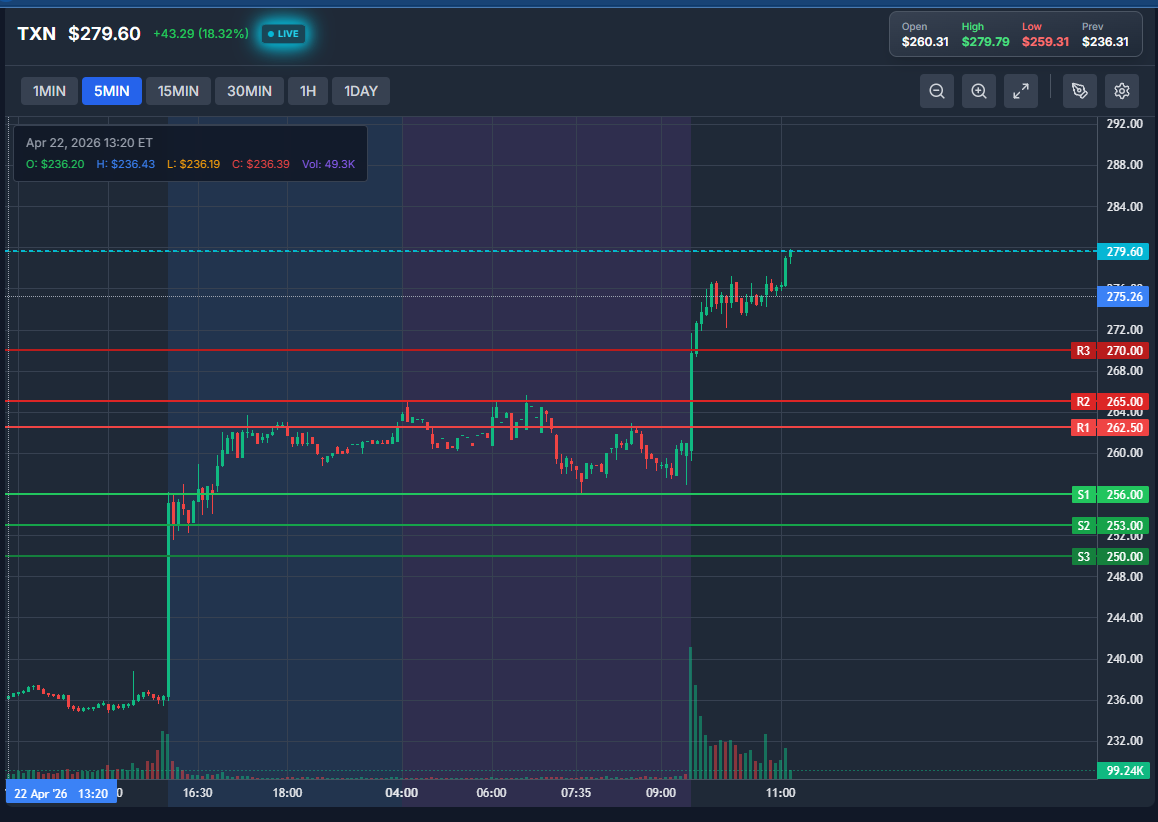This screenshot has height=822, width=1158.
Task: Select the R1 262.50 resistance label
Action: [x=1110, y=428]
